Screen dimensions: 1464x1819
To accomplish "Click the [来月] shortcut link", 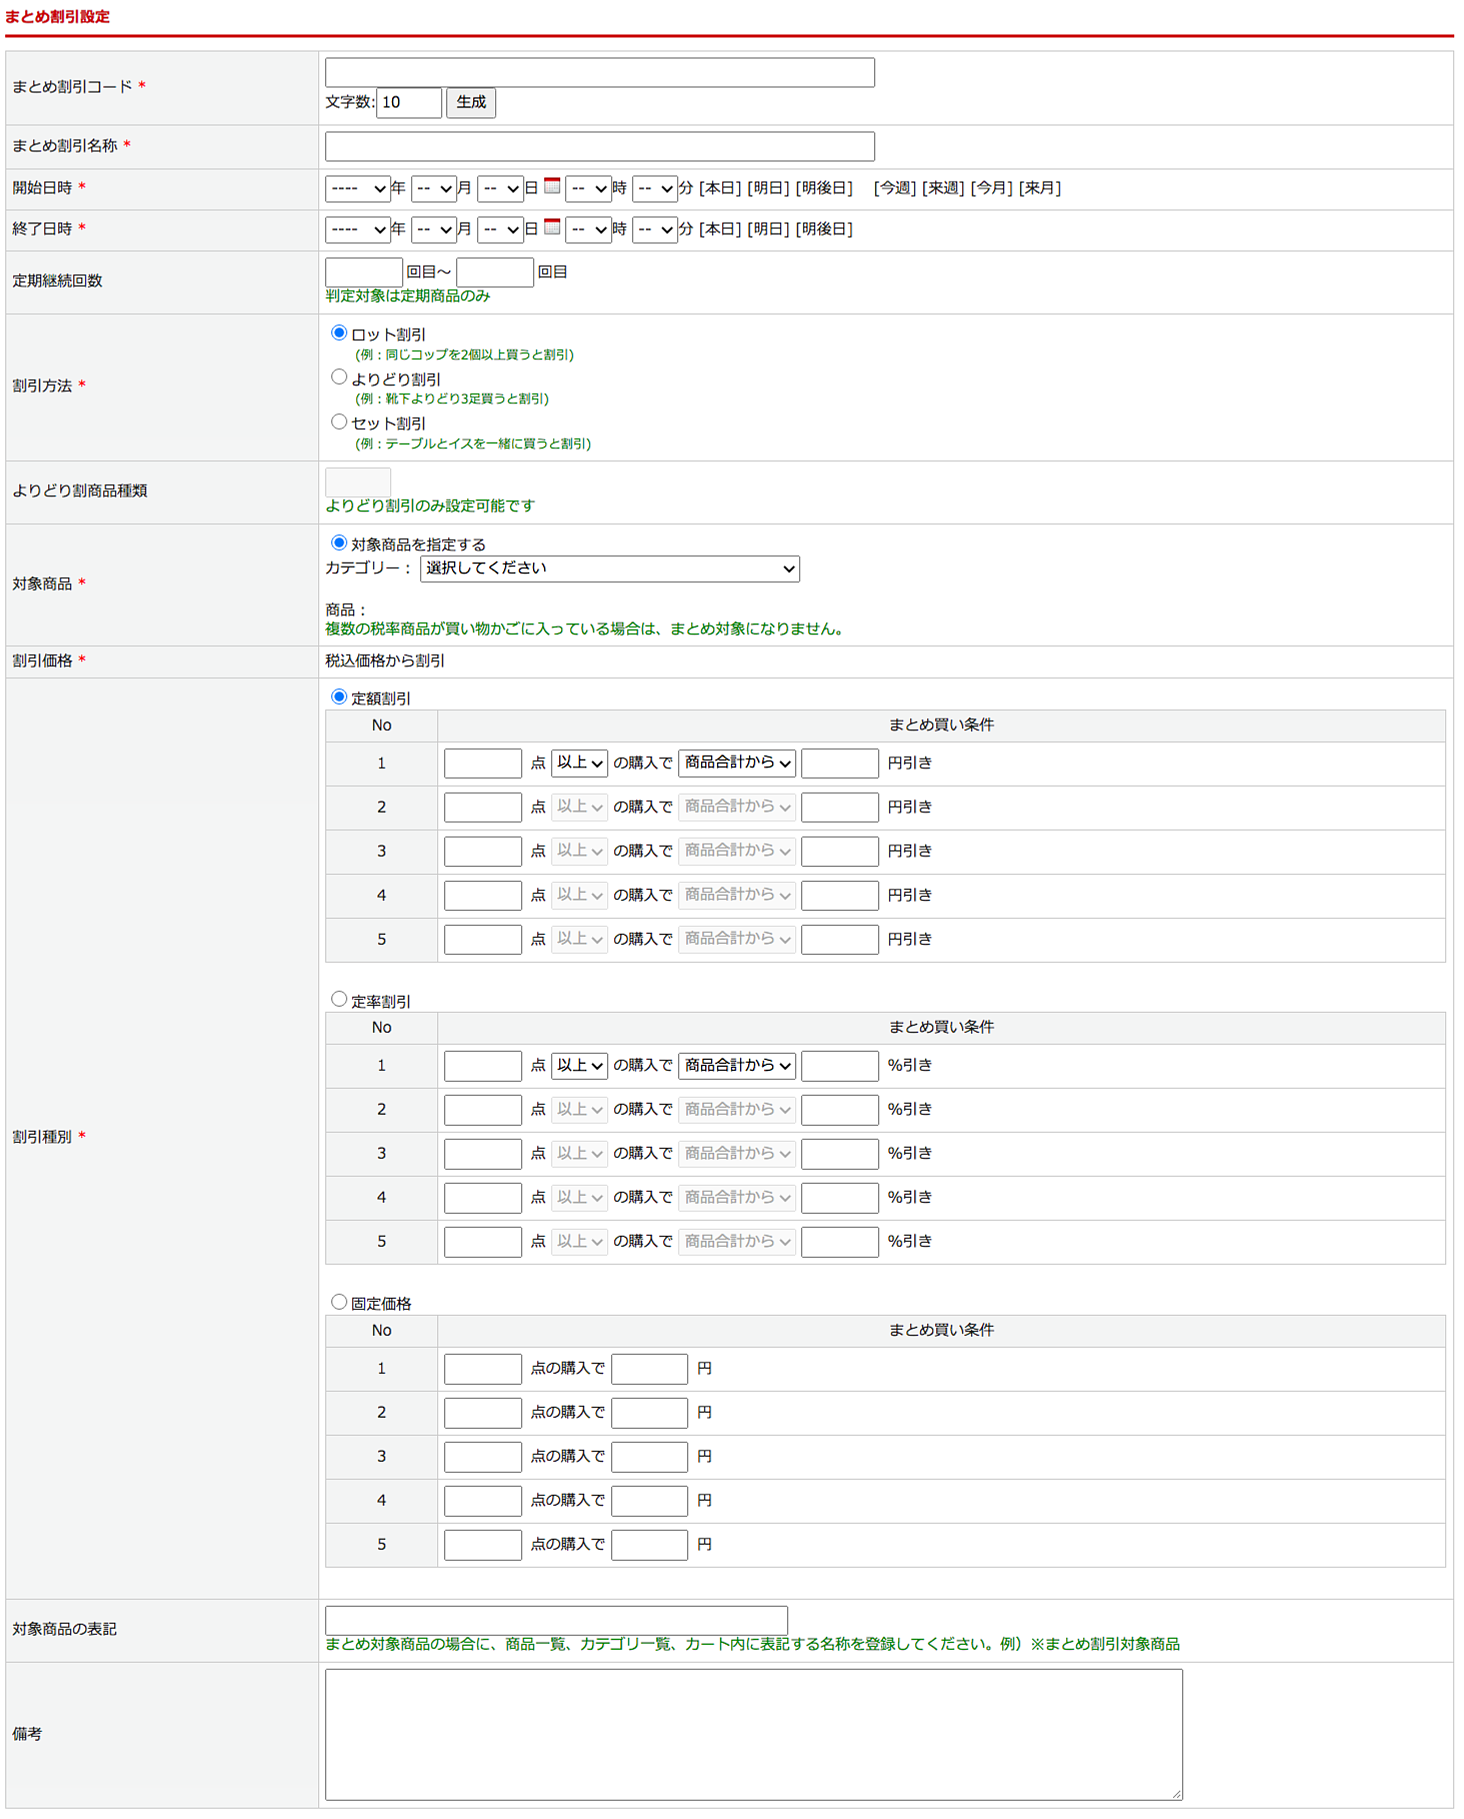I will [x=1039, y=188].
